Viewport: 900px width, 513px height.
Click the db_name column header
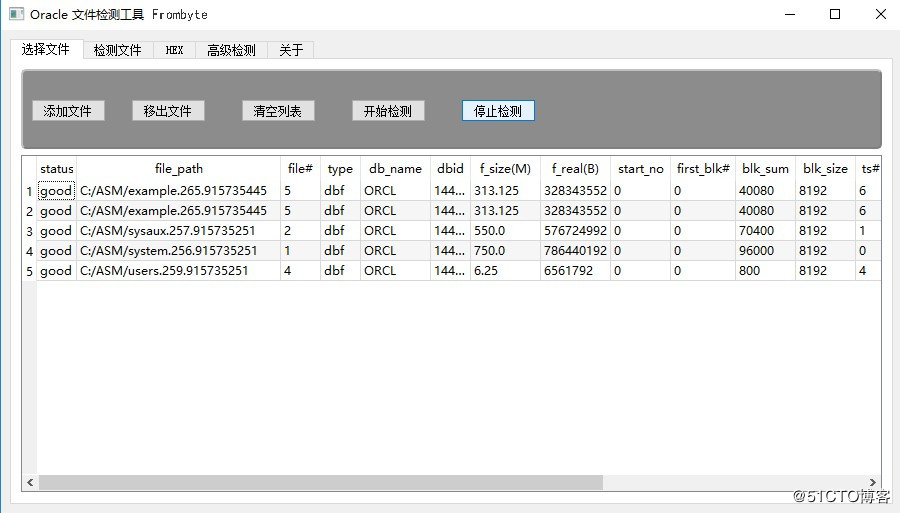coord(395,169)
